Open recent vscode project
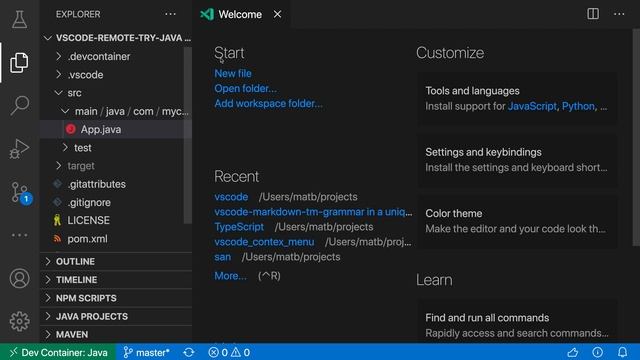Screen dimensions: 640x360 pos(231,197)
